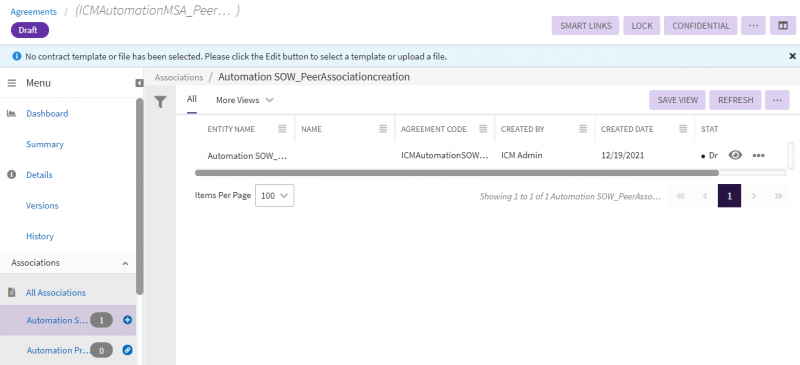The image size is (800, 365).
Task: Click the info icon in the banner
Action: point(17,56)
